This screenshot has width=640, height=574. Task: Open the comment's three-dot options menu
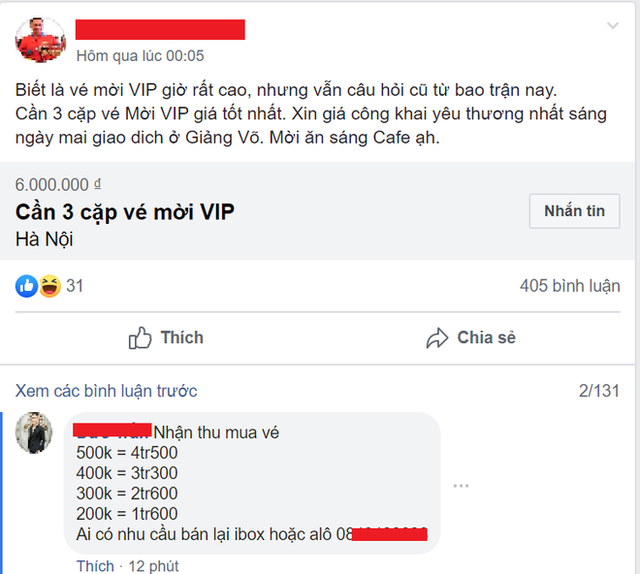(461, 485)
